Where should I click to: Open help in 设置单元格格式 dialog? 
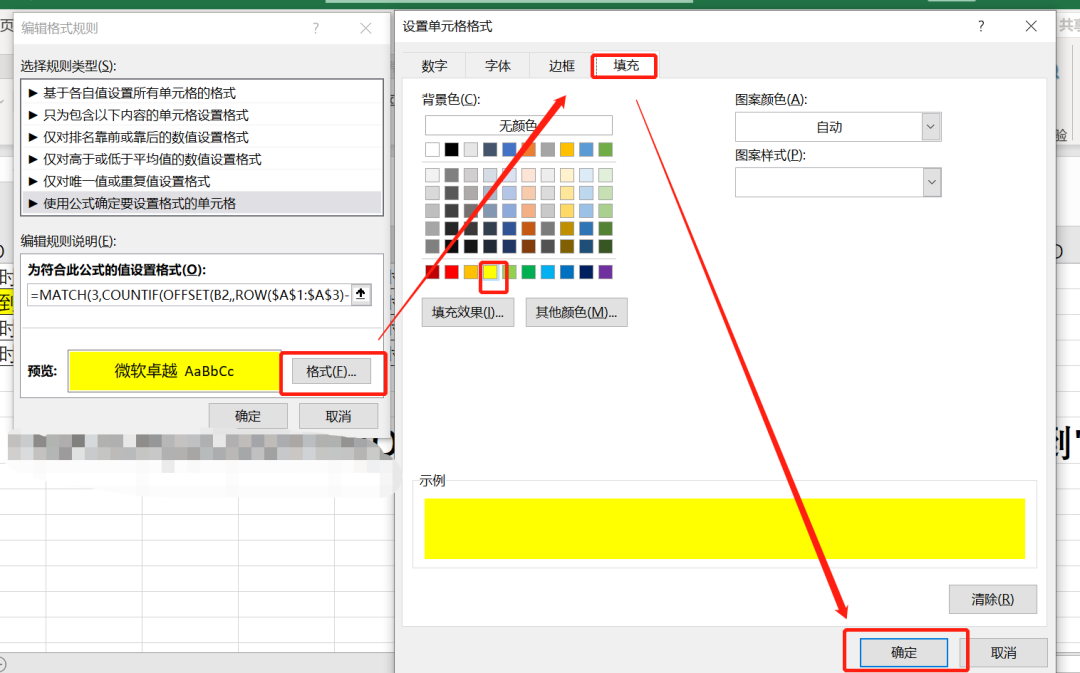click(x=981, y=26)
